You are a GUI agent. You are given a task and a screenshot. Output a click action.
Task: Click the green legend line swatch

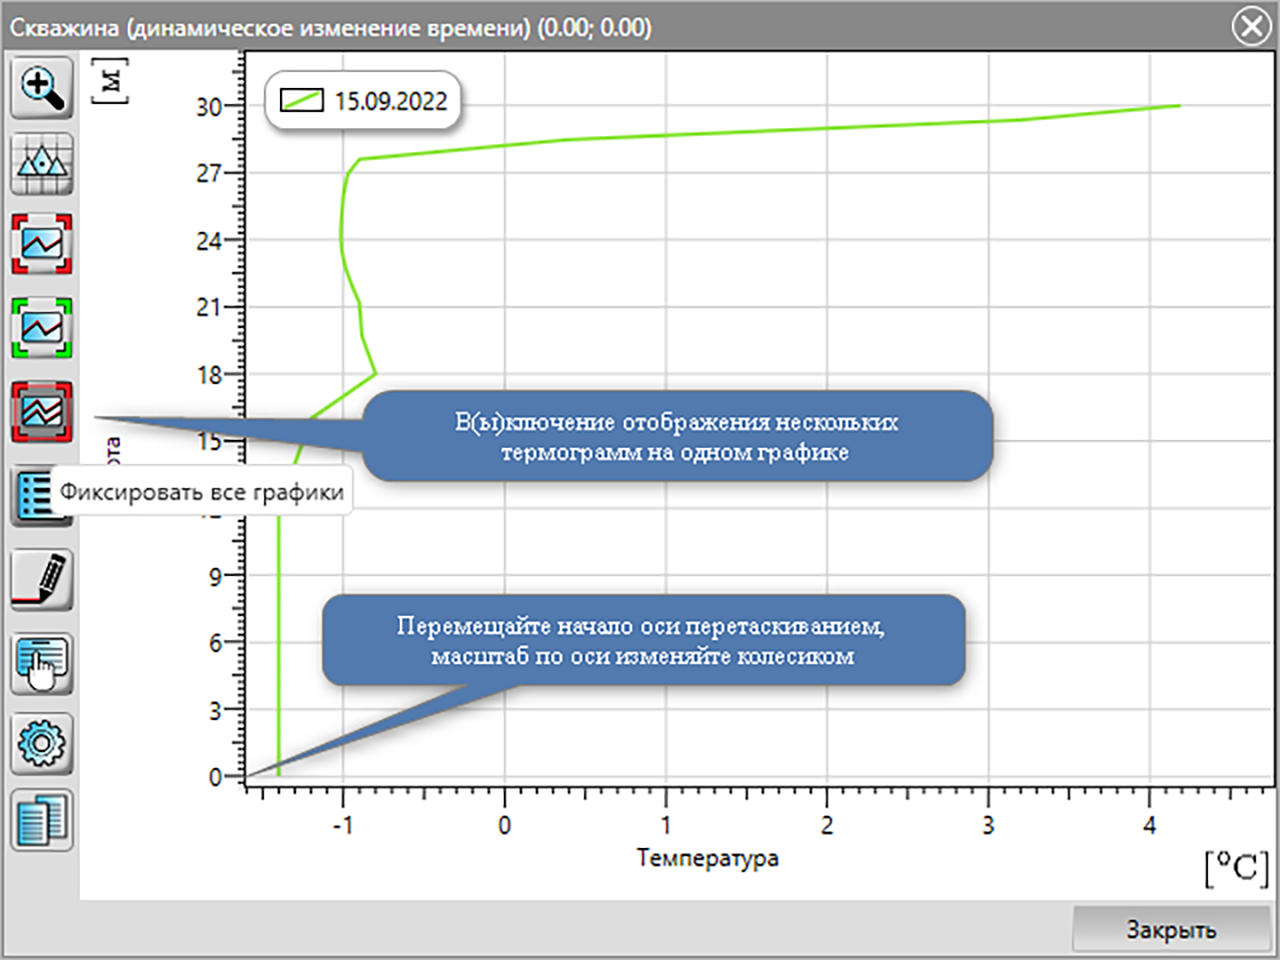click(301, 101)
